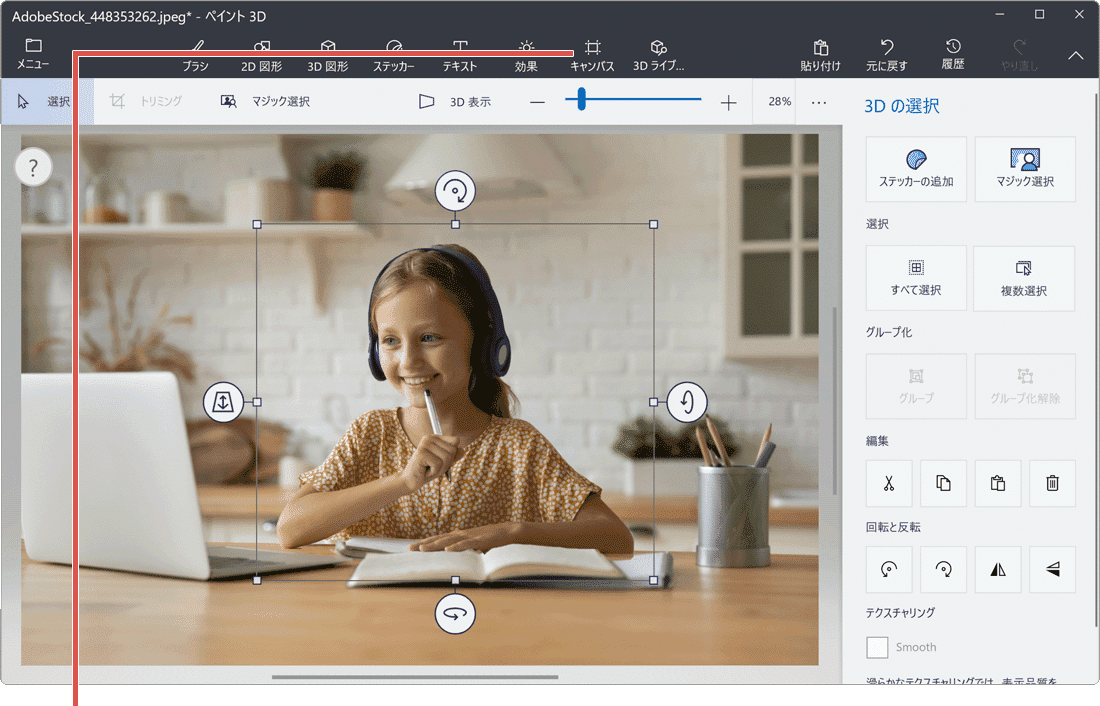This screenshot has width=1100, height=706.
Task: Click the flip horizontal icon
Action: click(997, 569)
